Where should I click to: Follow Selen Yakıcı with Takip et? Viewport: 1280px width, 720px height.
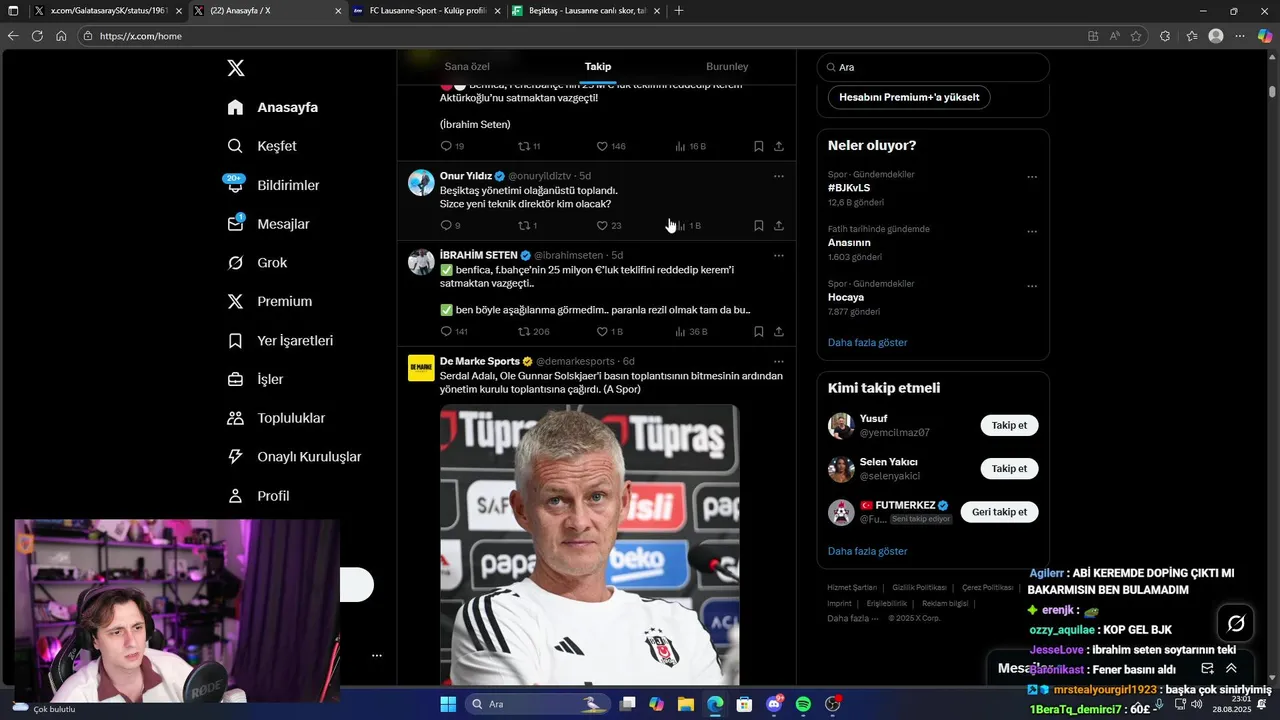pos(1009,468)
